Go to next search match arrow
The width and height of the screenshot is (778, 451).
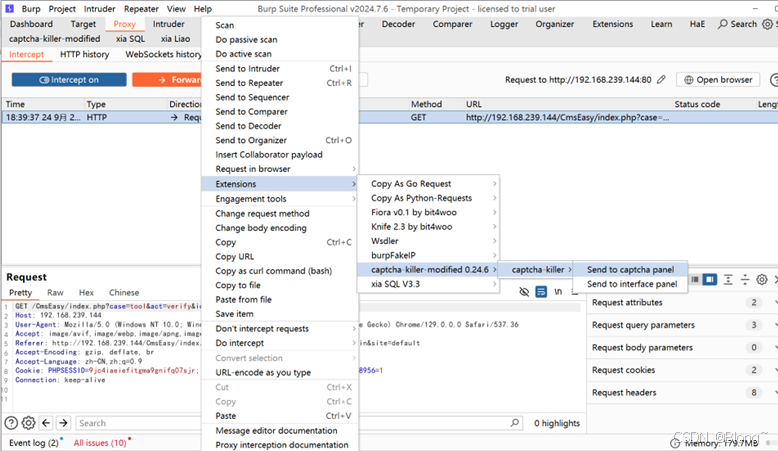[63, 423]
